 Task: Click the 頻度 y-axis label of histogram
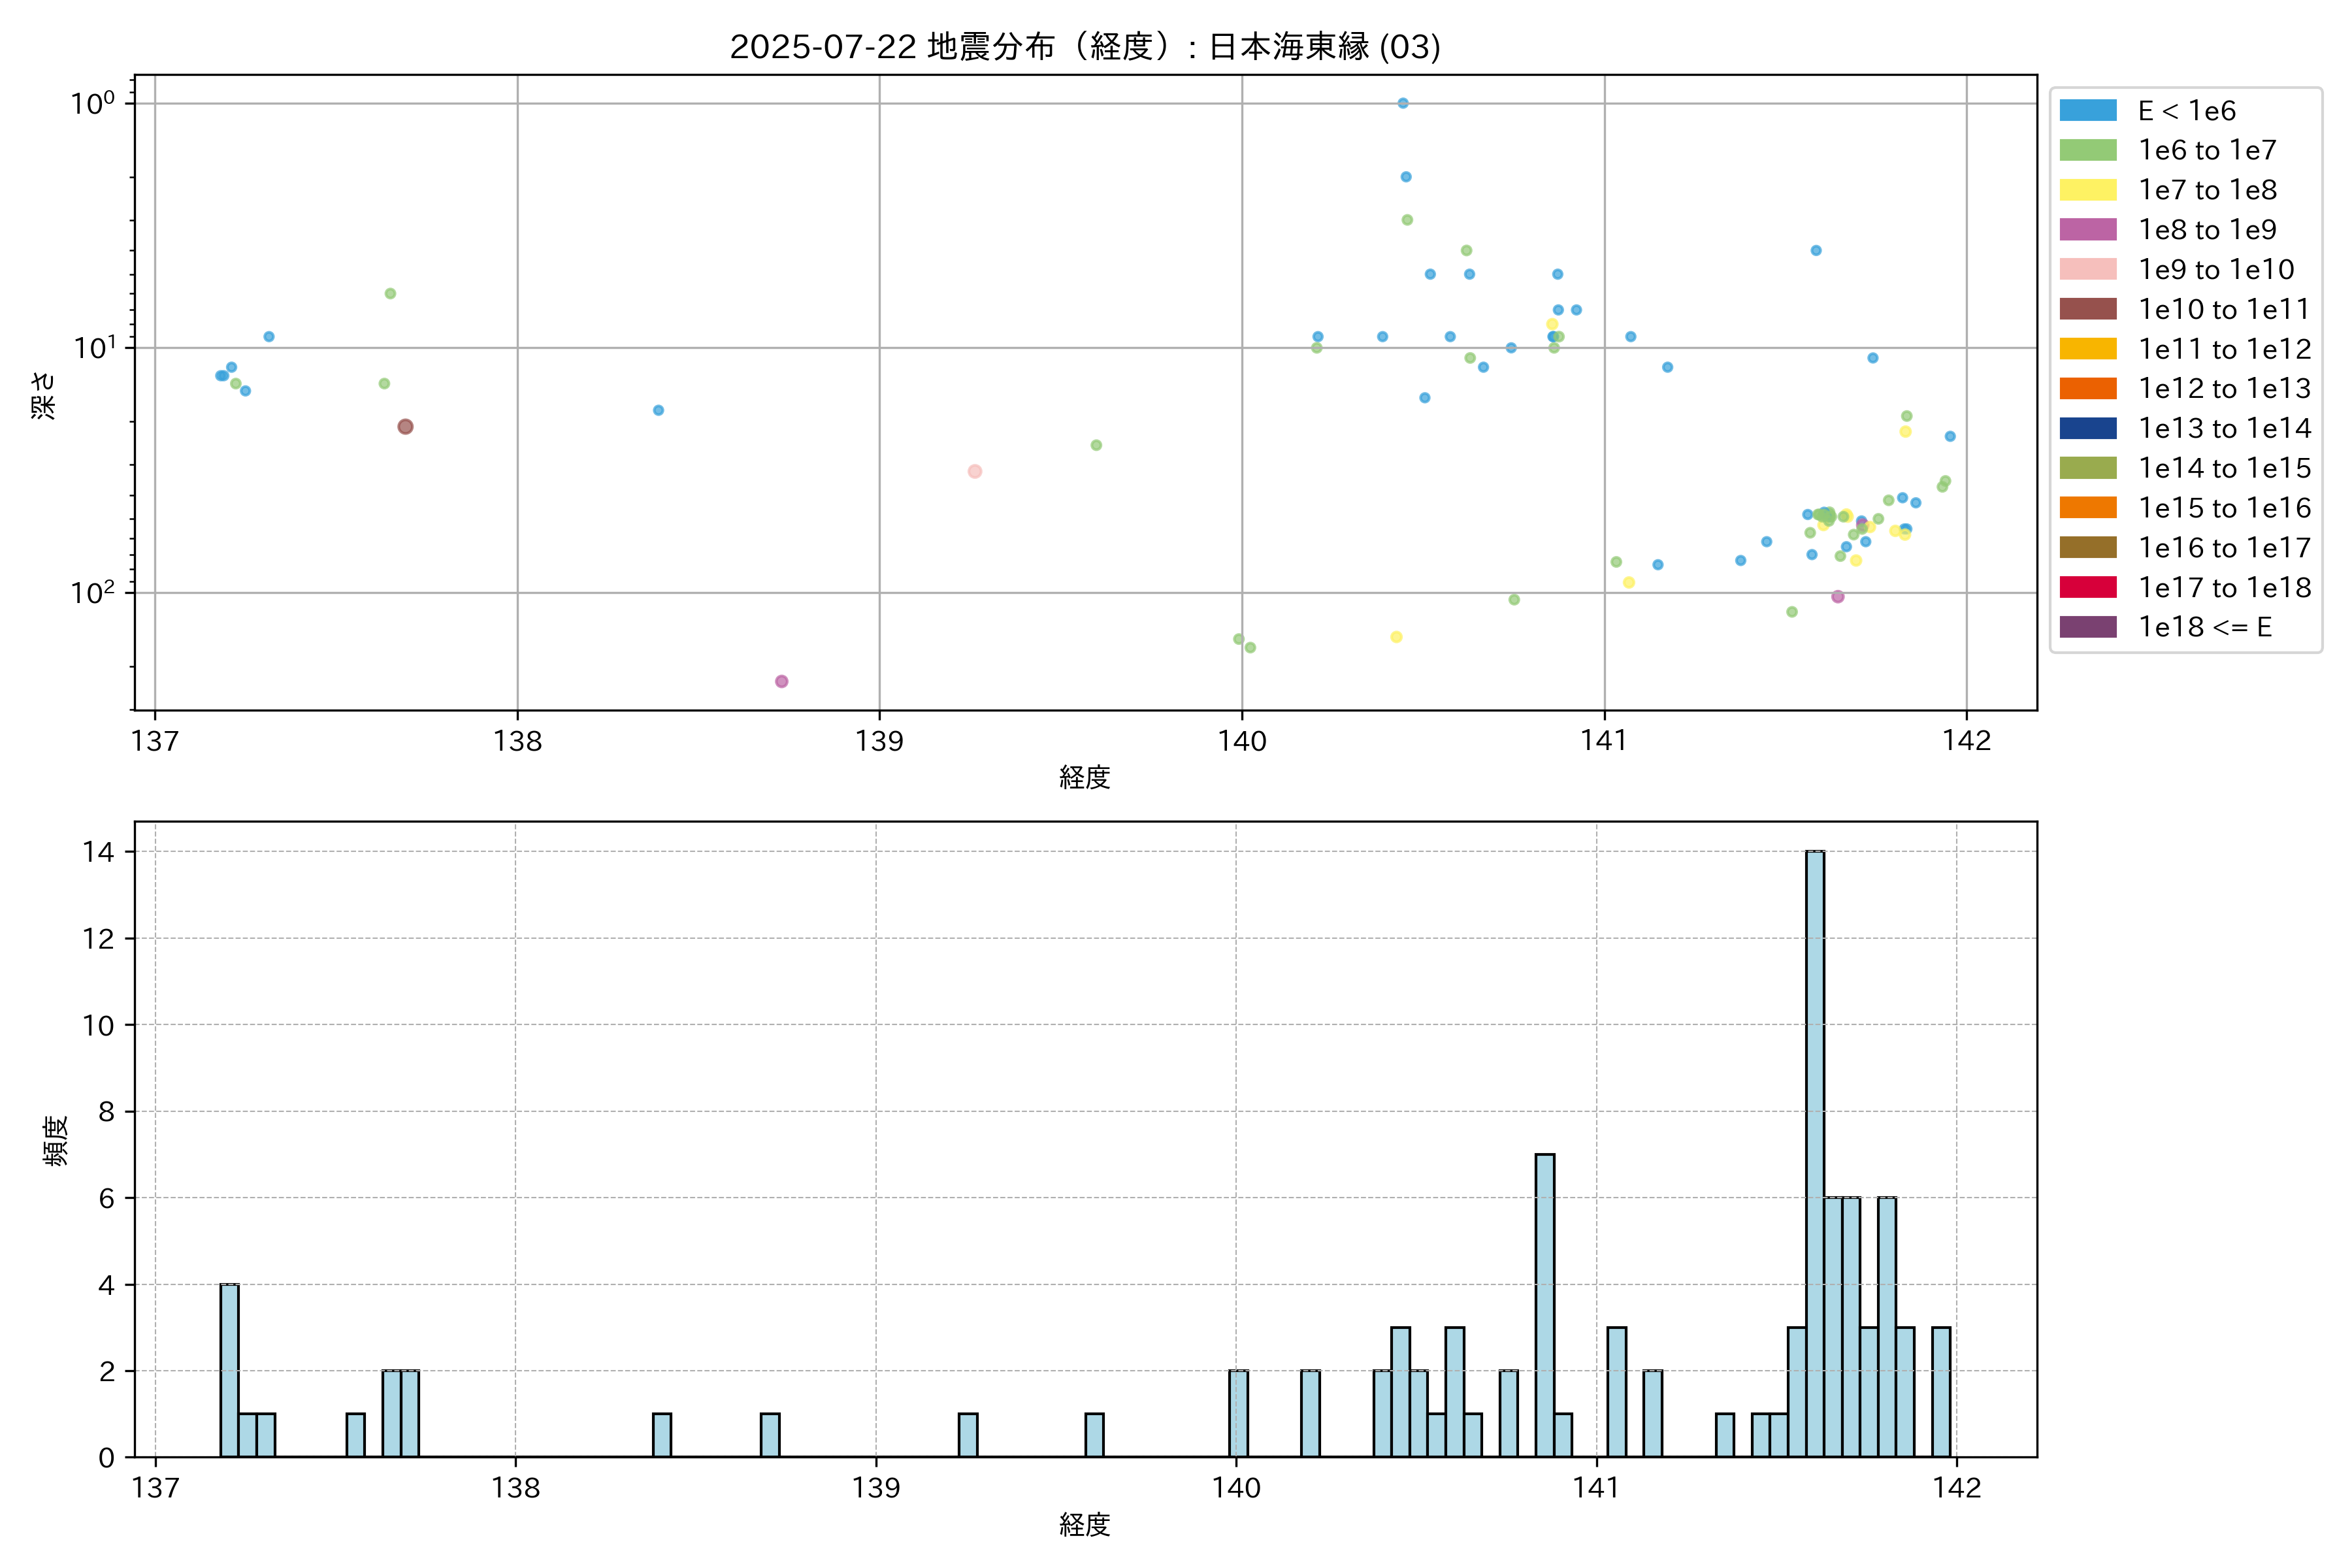[x=55, y=1140]
